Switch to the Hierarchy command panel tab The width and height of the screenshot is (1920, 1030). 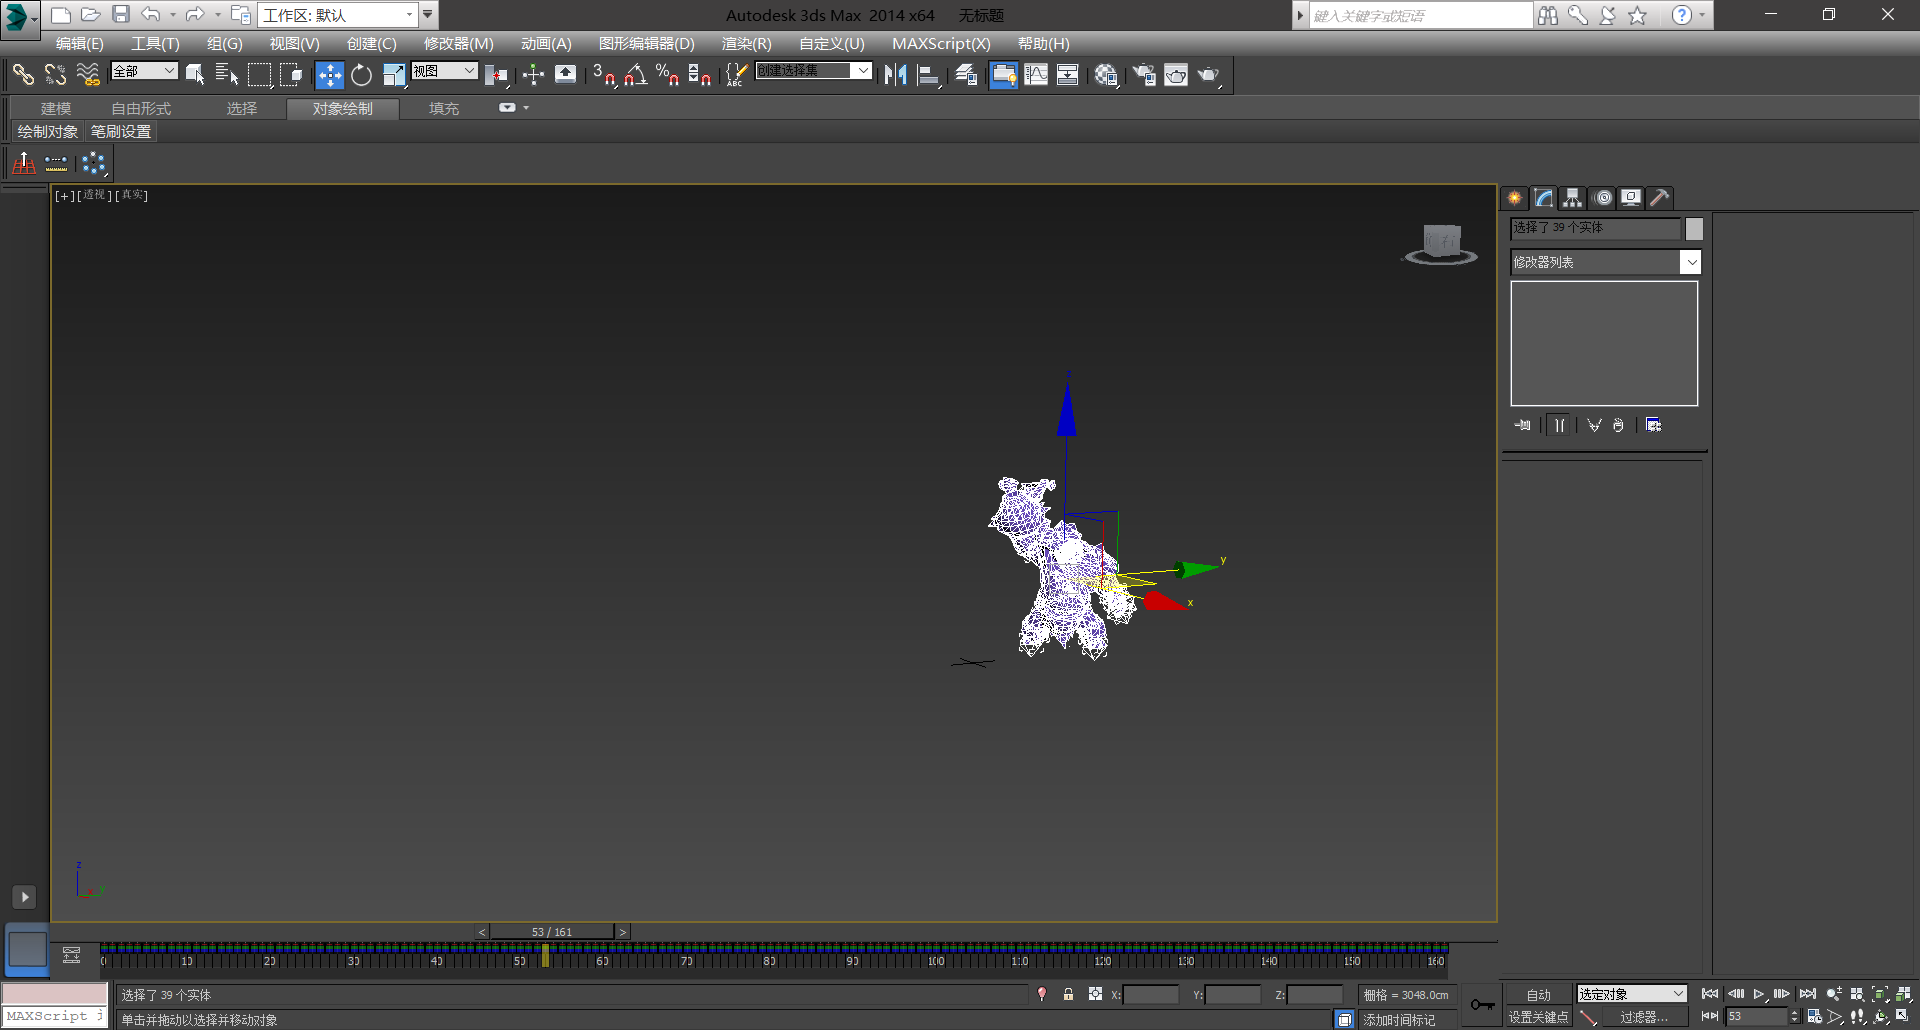coord(1573,198)
